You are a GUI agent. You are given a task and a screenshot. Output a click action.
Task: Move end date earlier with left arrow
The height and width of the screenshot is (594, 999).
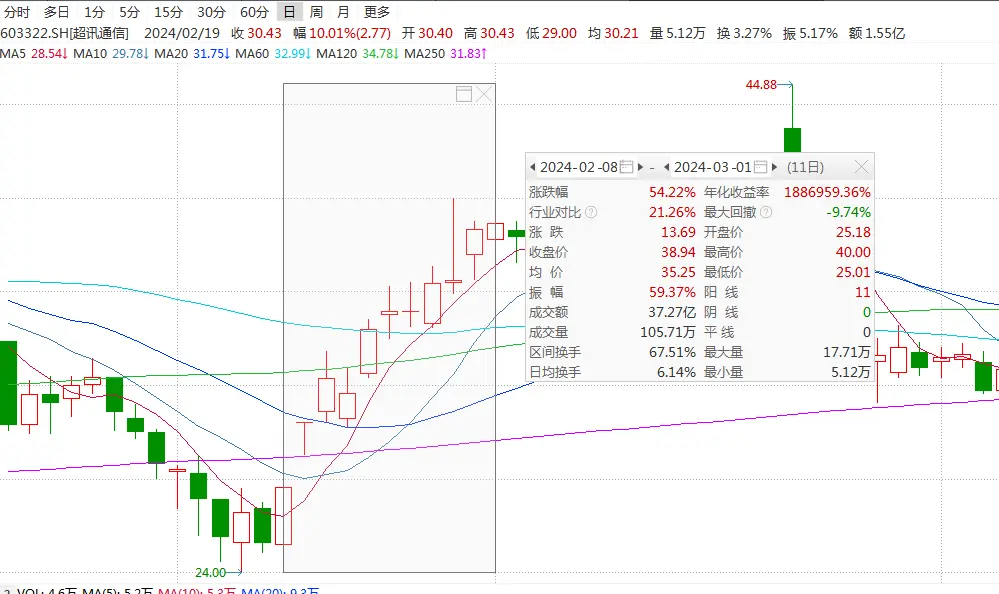click(667, 167)
